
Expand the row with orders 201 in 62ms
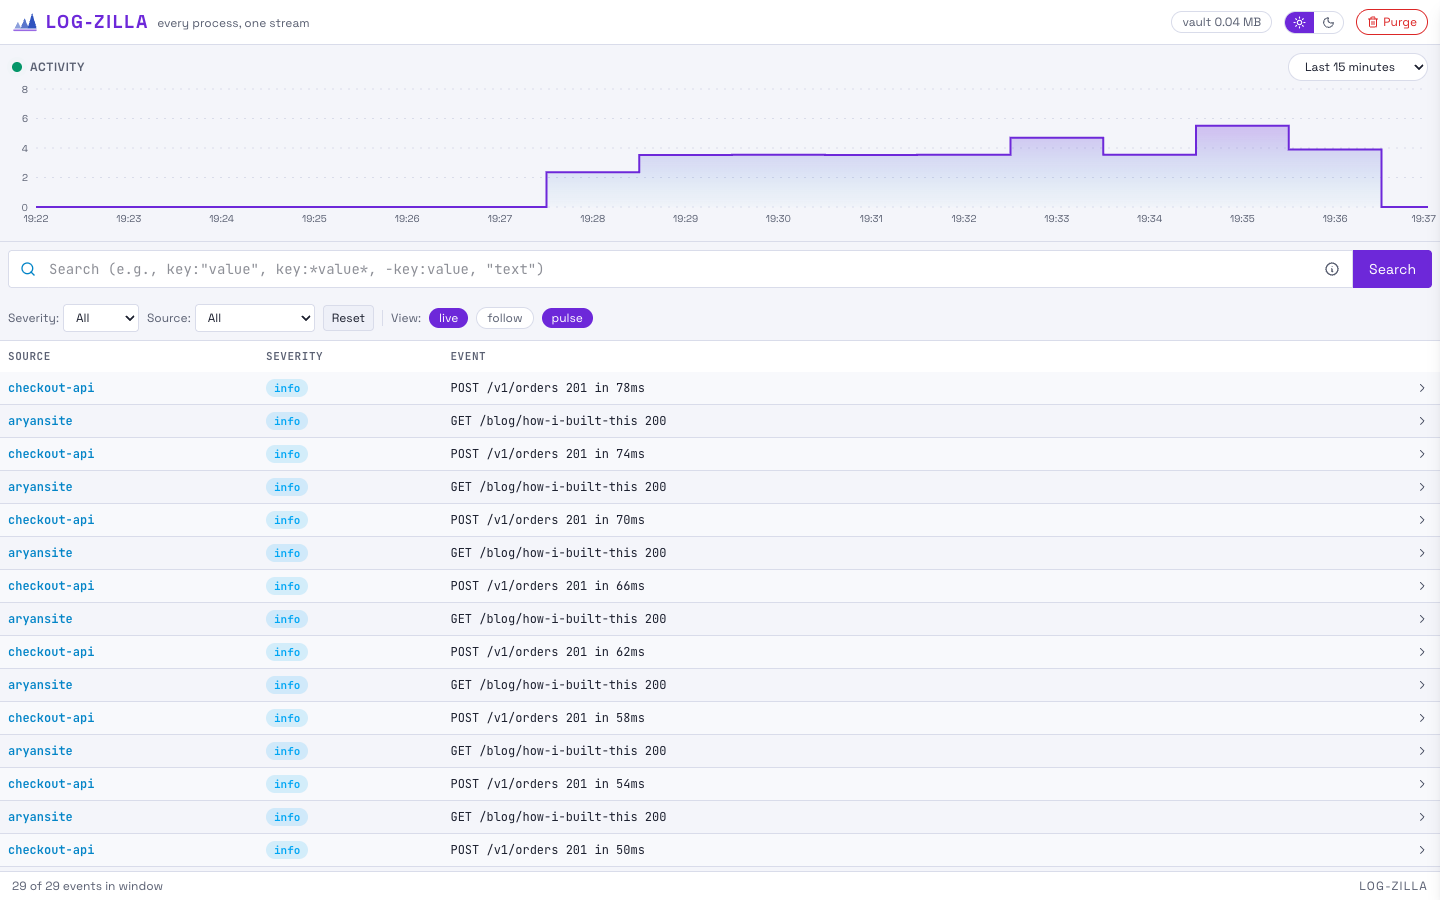(1421, 652)
